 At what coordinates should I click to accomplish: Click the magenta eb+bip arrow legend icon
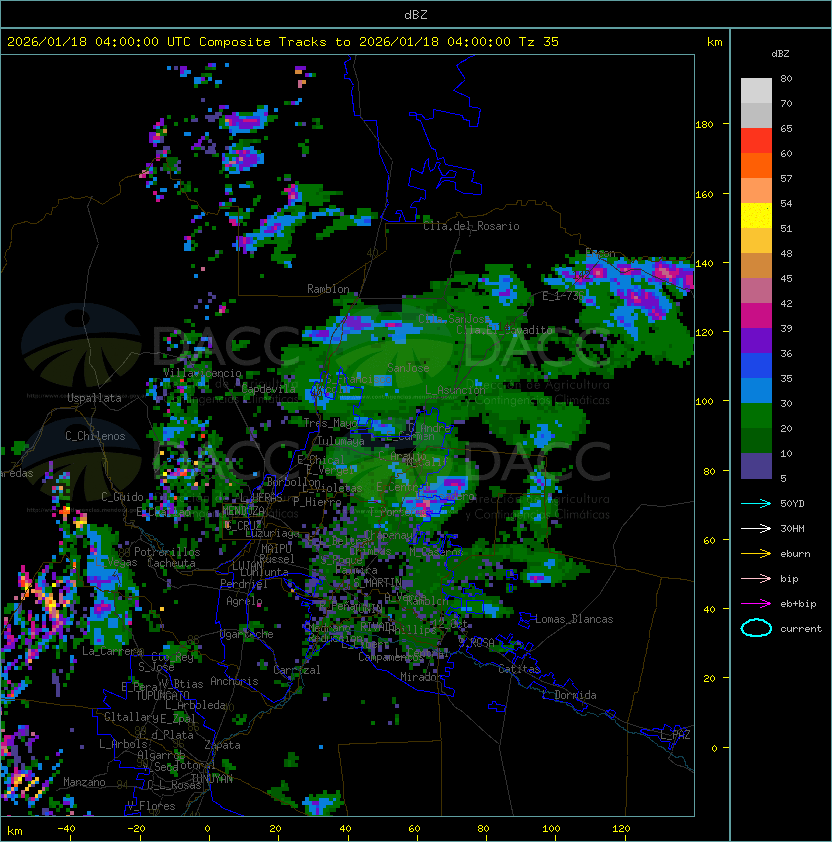[x=756, y=604]
